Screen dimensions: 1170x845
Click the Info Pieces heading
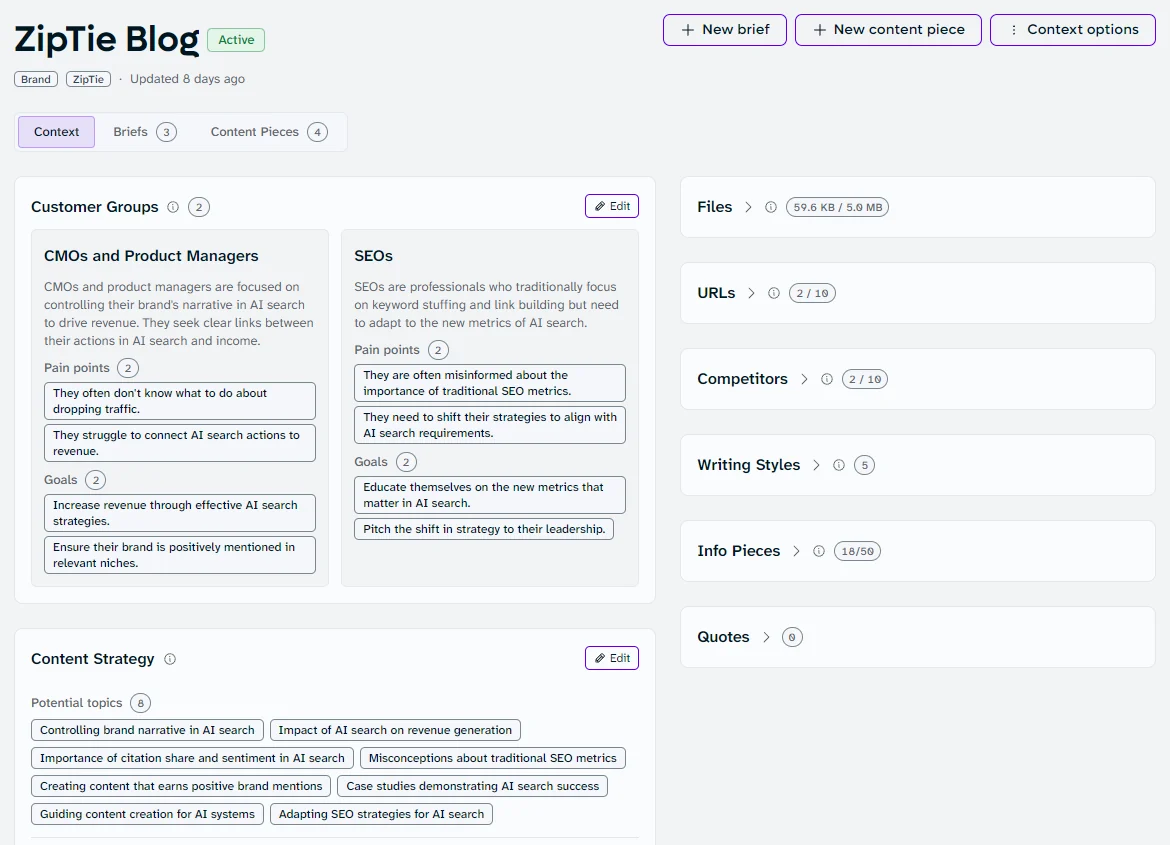739,550
